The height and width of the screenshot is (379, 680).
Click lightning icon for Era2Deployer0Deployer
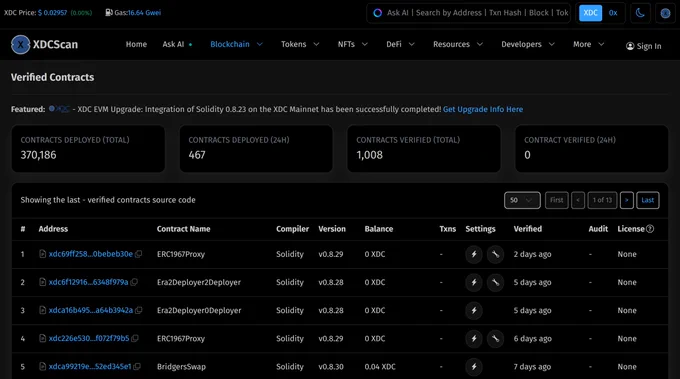pyautogui.click(x=474, y=310)
